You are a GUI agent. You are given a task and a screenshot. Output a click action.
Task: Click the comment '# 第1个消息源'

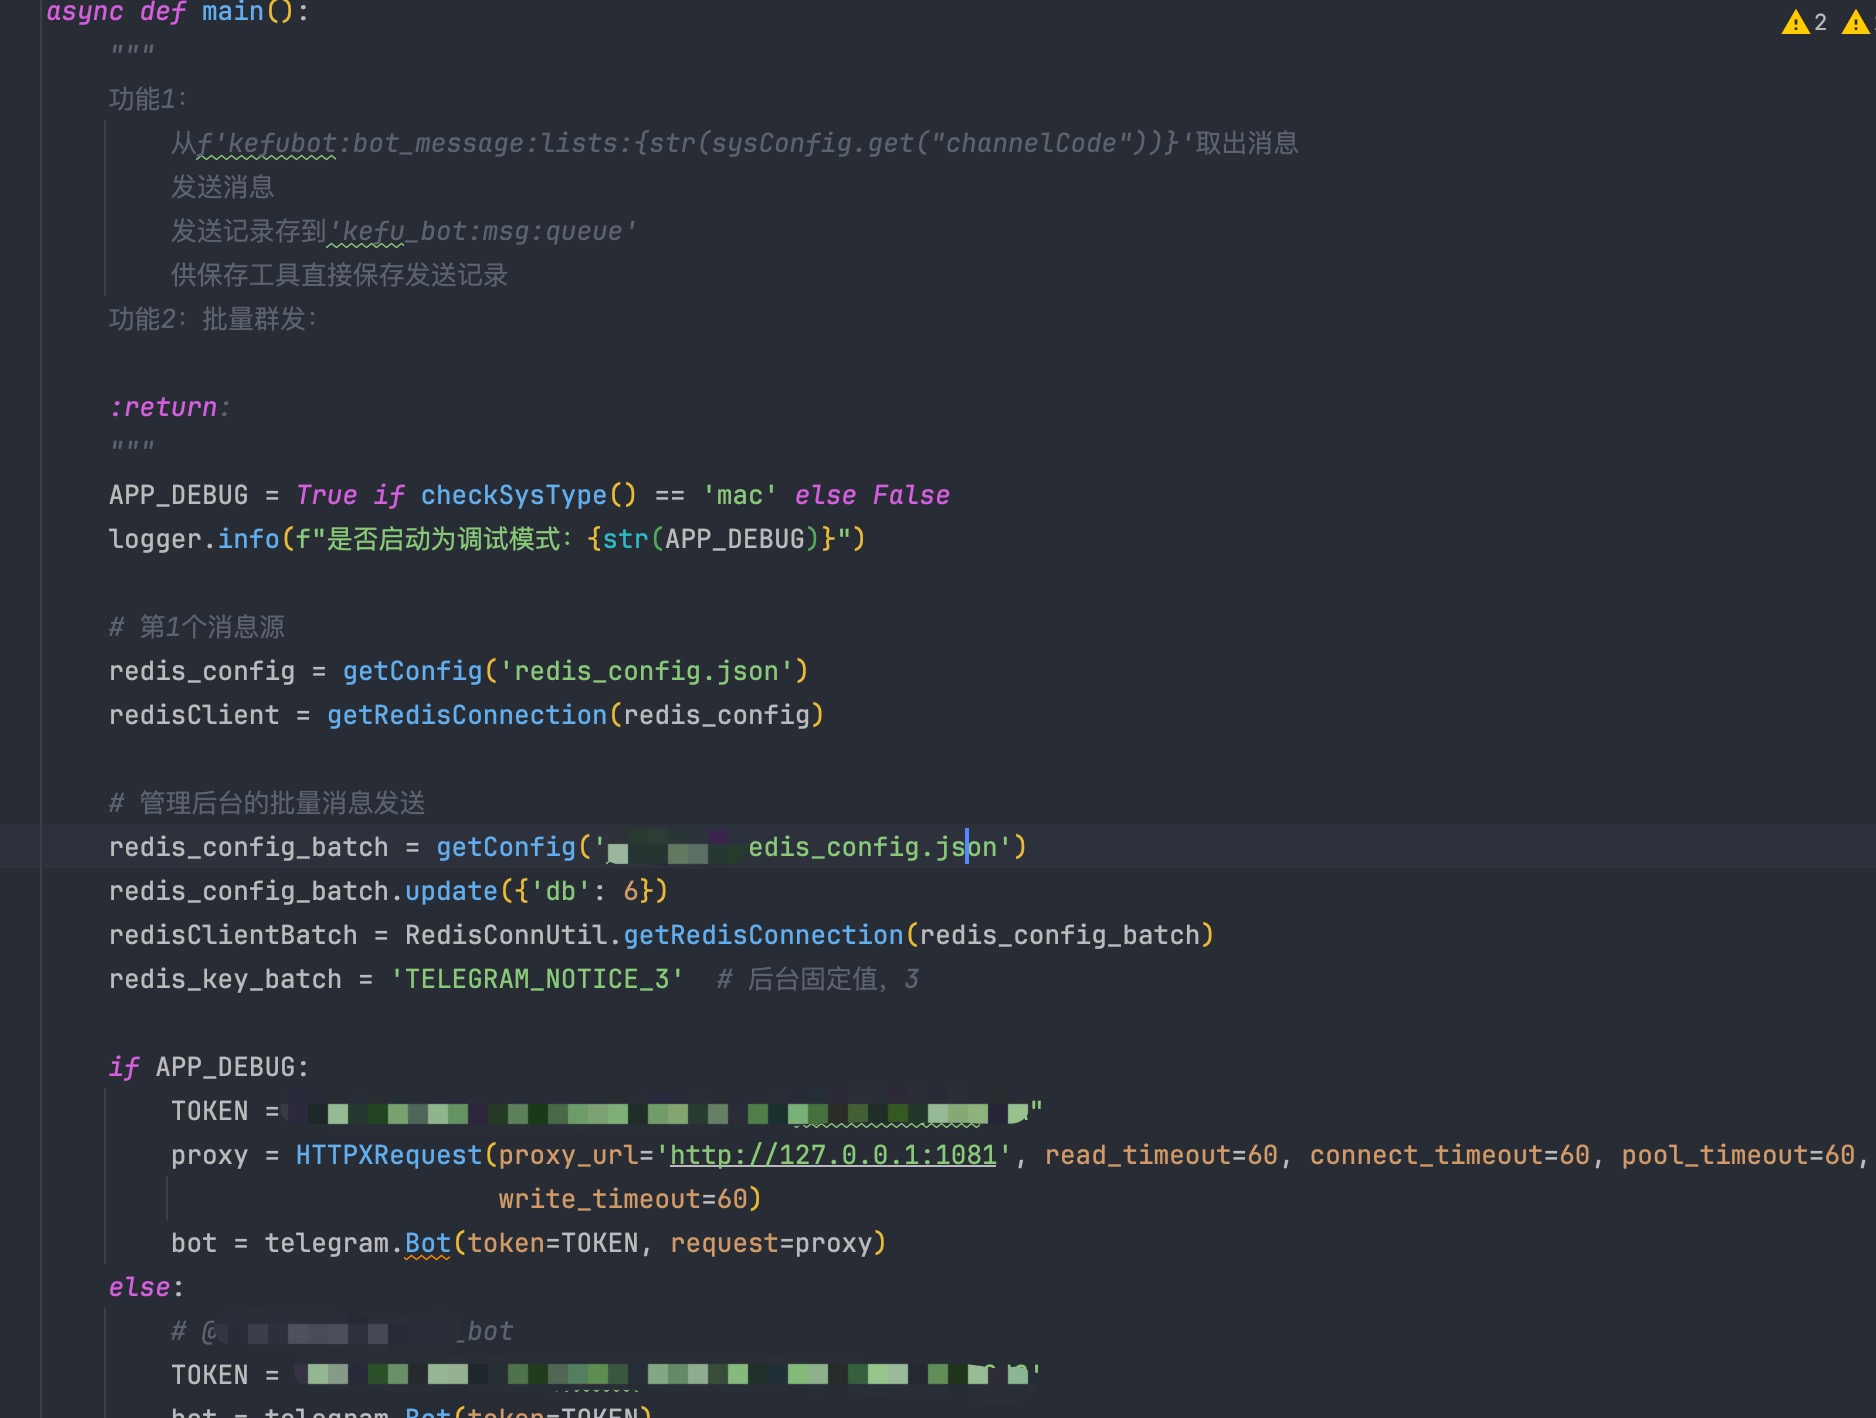(x=197, y=627)
